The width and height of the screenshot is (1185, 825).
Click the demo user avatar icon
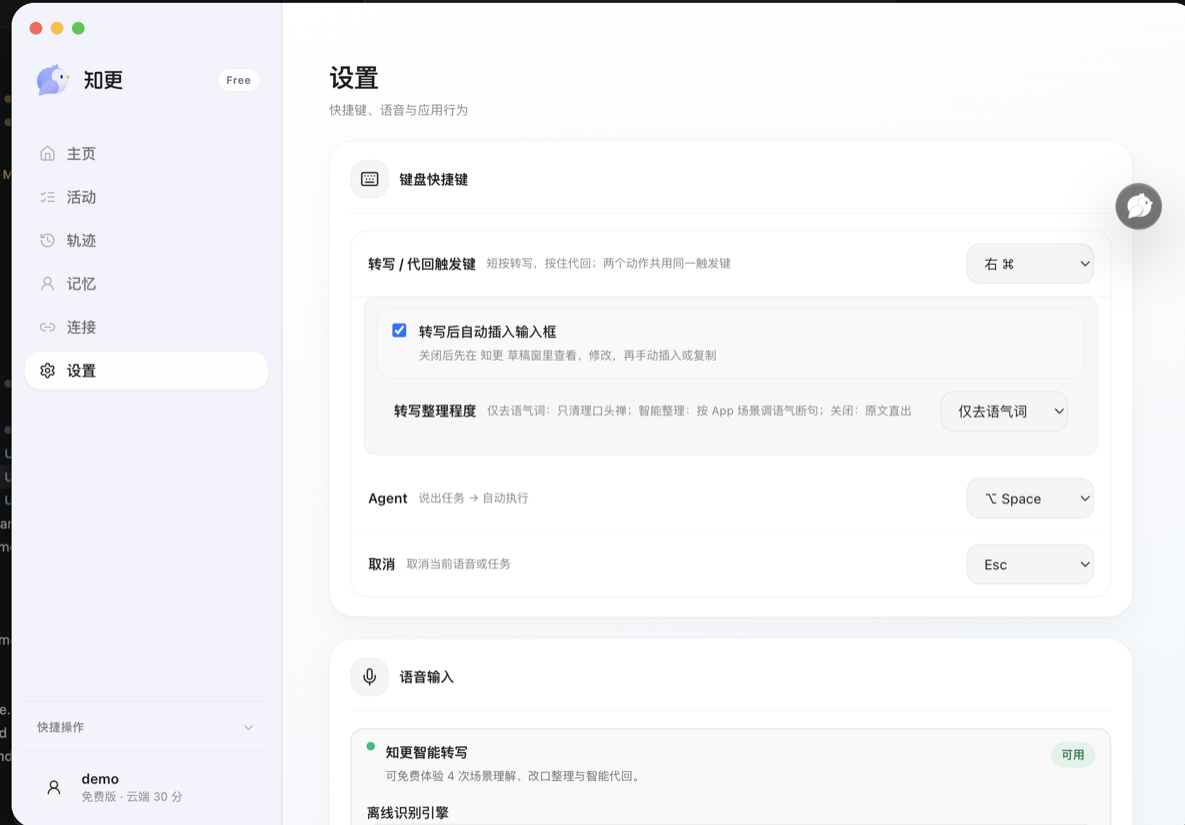pyautogui.click(x=54, y=787)
